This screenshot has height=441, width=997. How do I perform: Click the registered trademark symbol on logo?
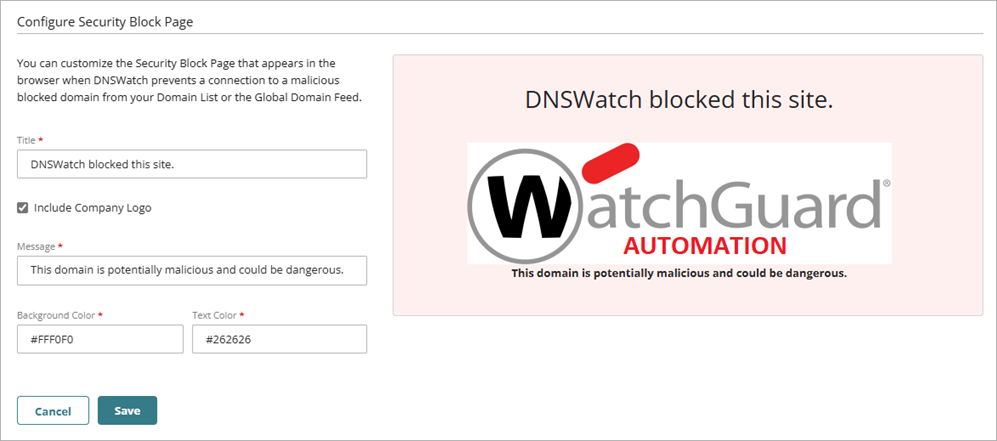point(886,182)
